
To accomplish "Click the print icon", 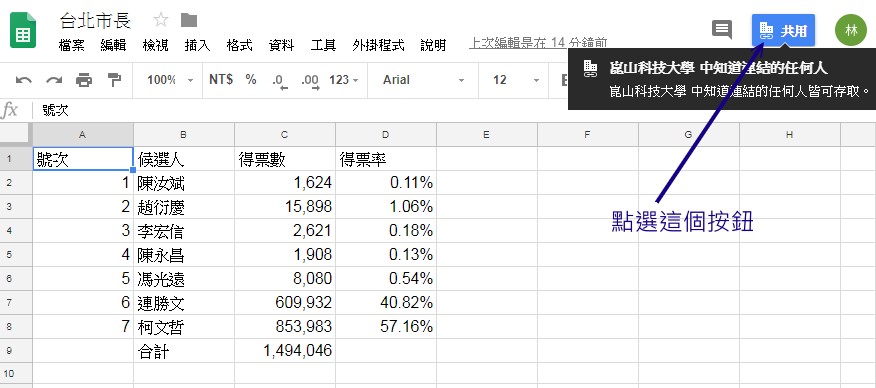I will click(84, 80).
